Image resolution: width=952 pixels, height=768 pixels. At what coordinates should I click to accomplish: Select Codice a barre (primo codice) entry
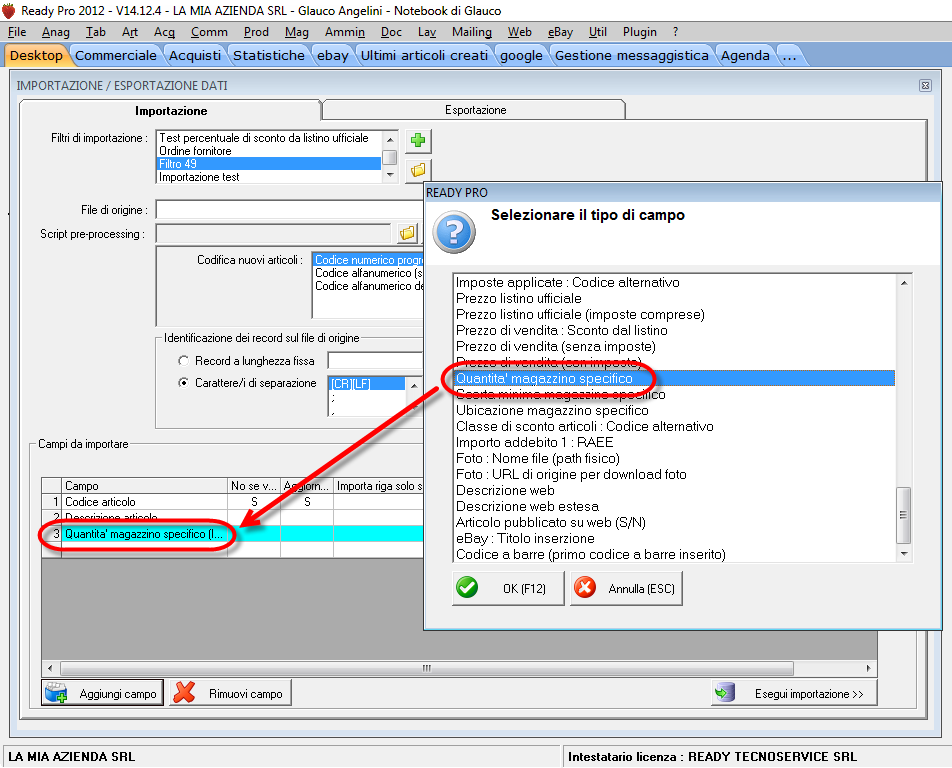[x=674, y=554]
